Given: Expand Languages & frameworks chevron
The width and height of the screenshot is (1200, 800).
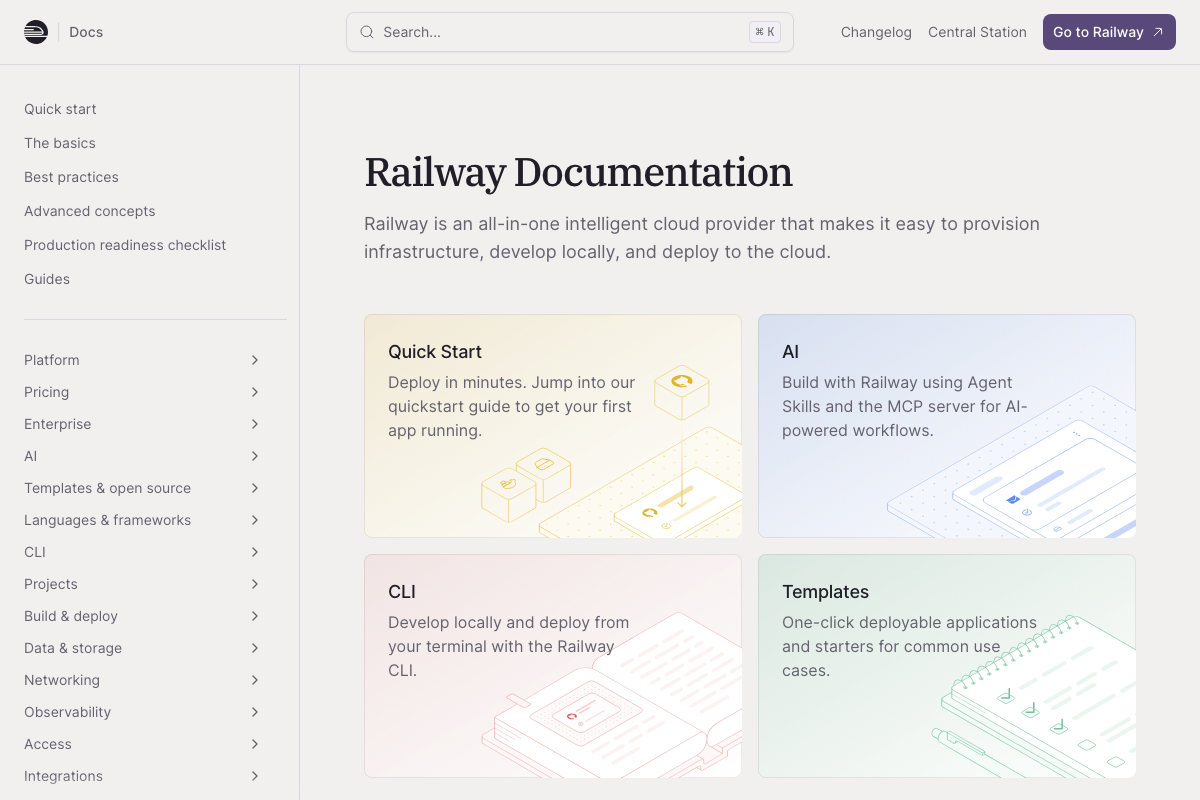Looking at the screenshot, I should pyautogui.click(x=255, y=520).
